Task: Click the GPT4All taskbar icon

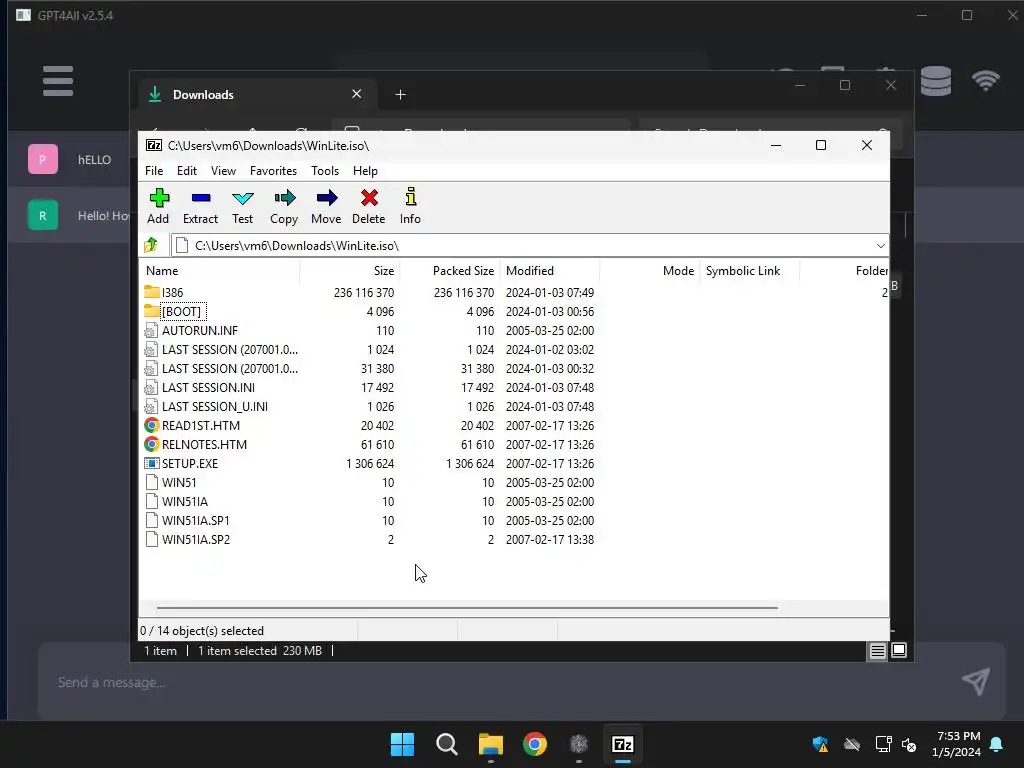Action: 579,744
